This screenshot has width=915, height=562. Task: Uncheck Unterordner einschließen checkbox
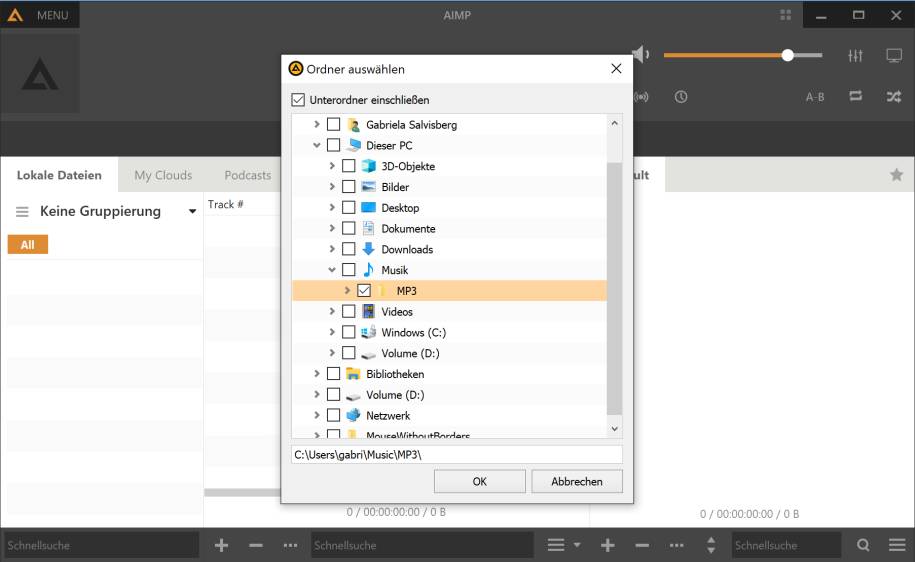click(x=298, y=100)
